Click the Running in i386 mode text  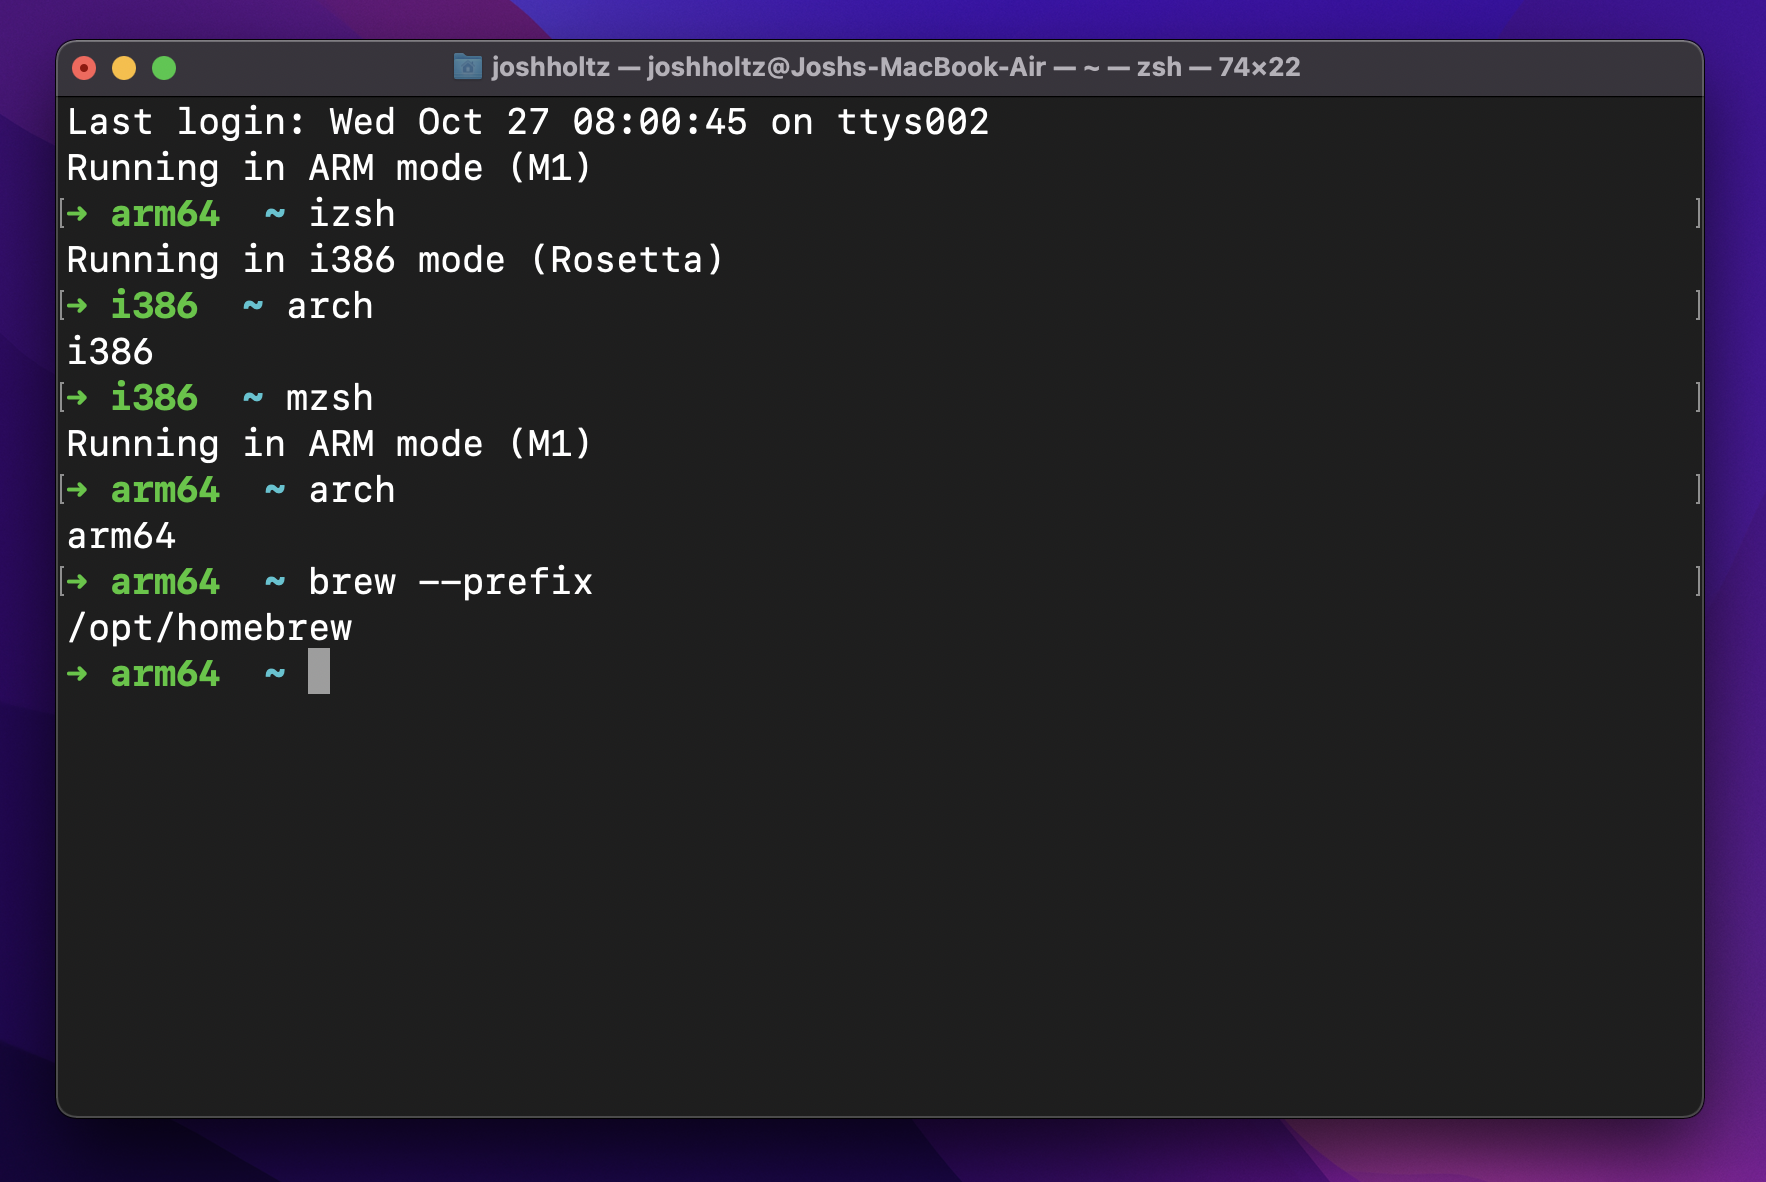pos(395,259)
